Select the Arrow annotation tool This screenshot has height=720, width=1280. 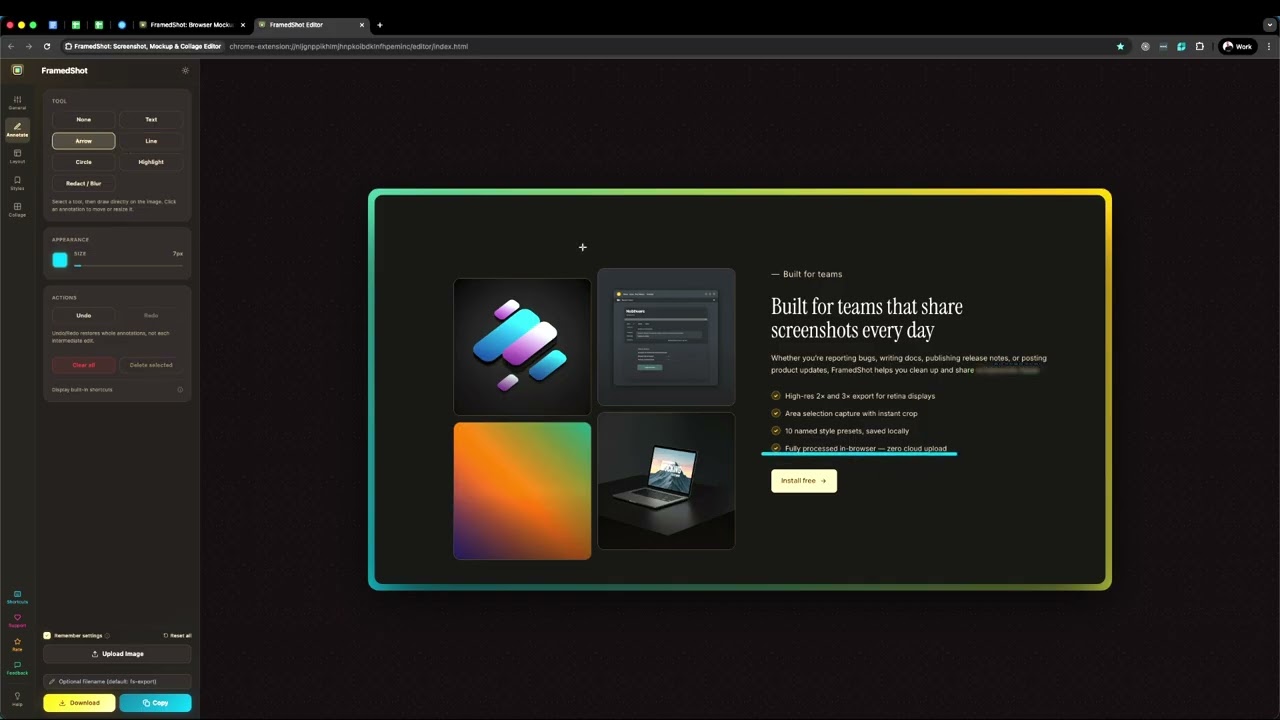[84, 141]
